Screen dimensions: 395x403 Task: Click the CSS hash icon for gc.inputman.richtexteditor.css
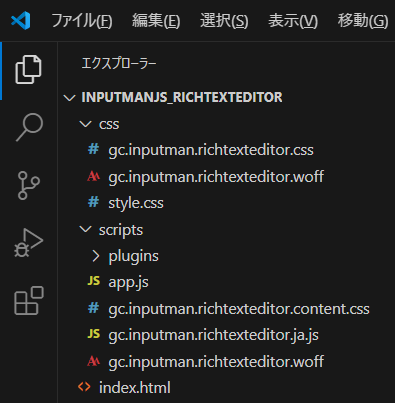pyautogui.click(x=93, y=149)
